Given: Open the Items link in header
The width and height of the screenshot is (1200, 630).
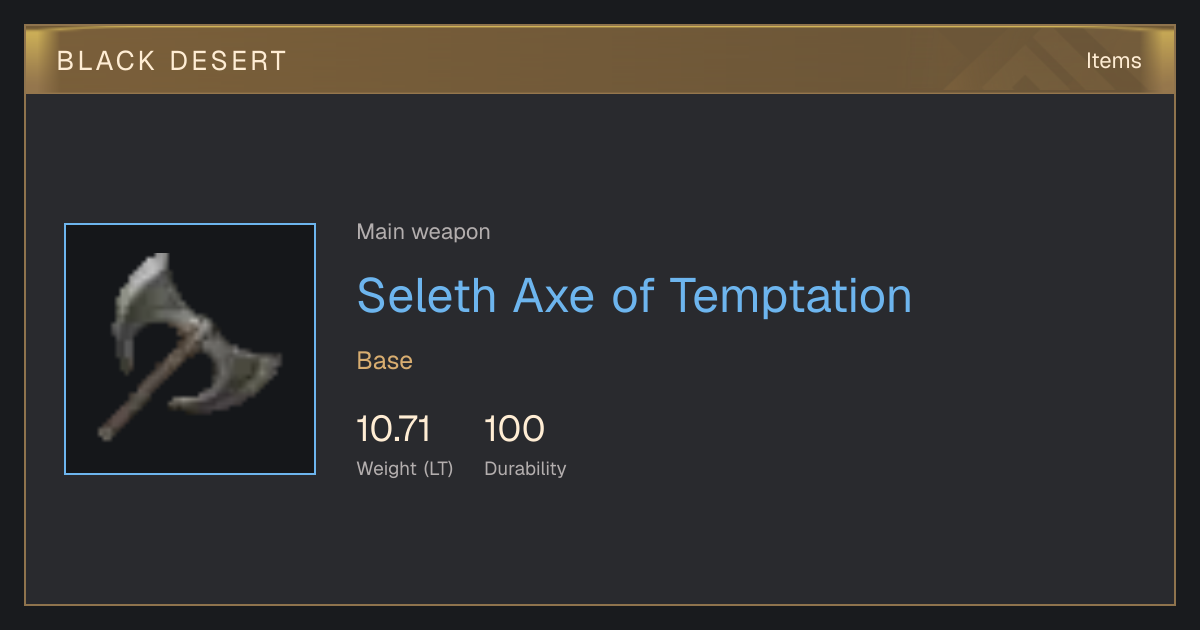Looking at the screenshot, I should pos(1113,61).
